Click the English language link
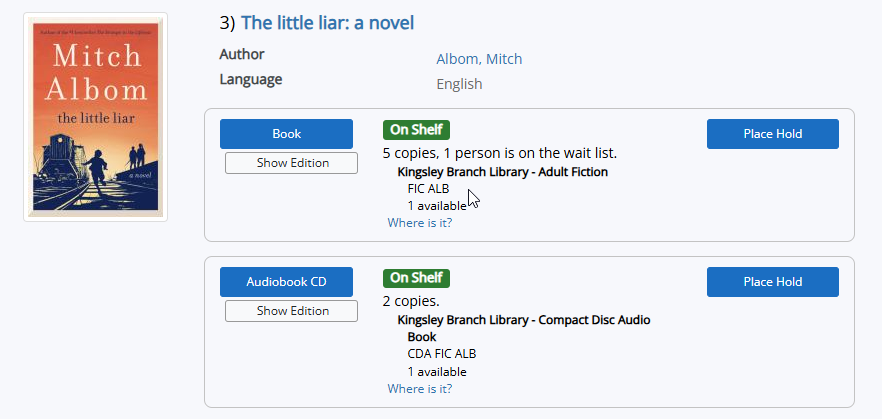Viewport: 882px width, 419px height. [459, 84]
